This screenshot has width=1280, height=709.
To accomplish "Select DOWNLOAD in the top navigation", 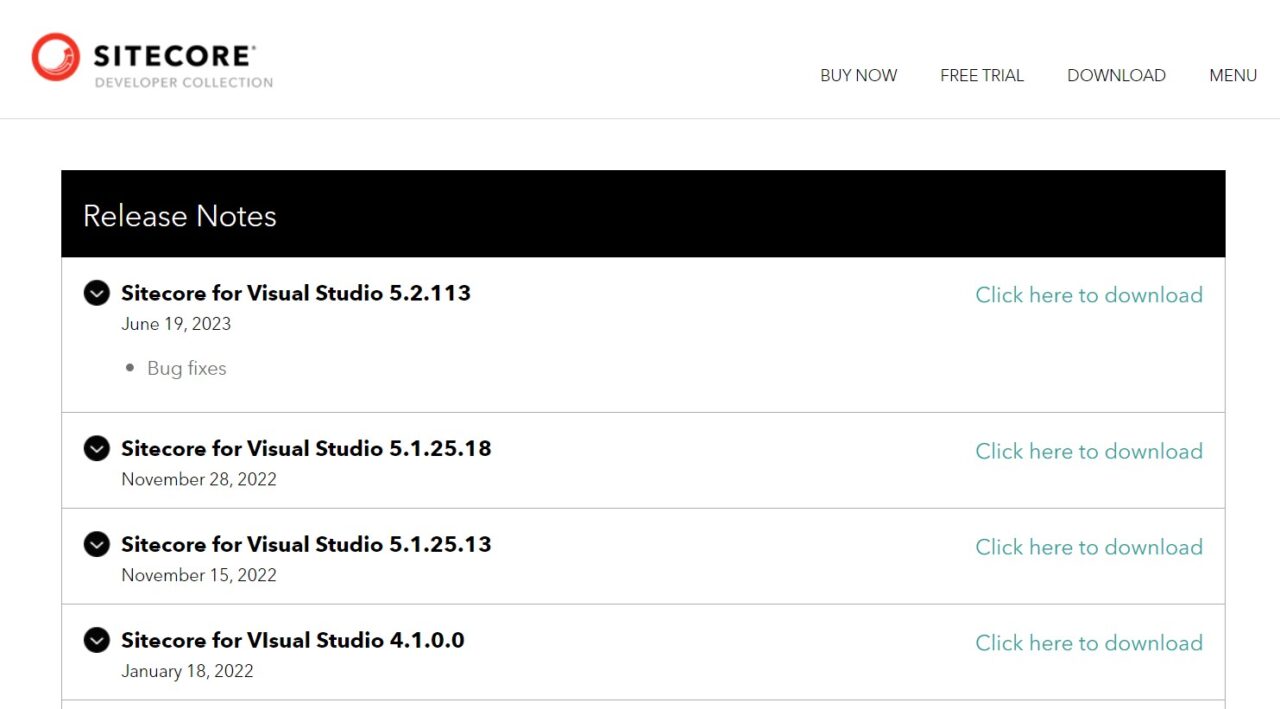I will click(1116, 75).
